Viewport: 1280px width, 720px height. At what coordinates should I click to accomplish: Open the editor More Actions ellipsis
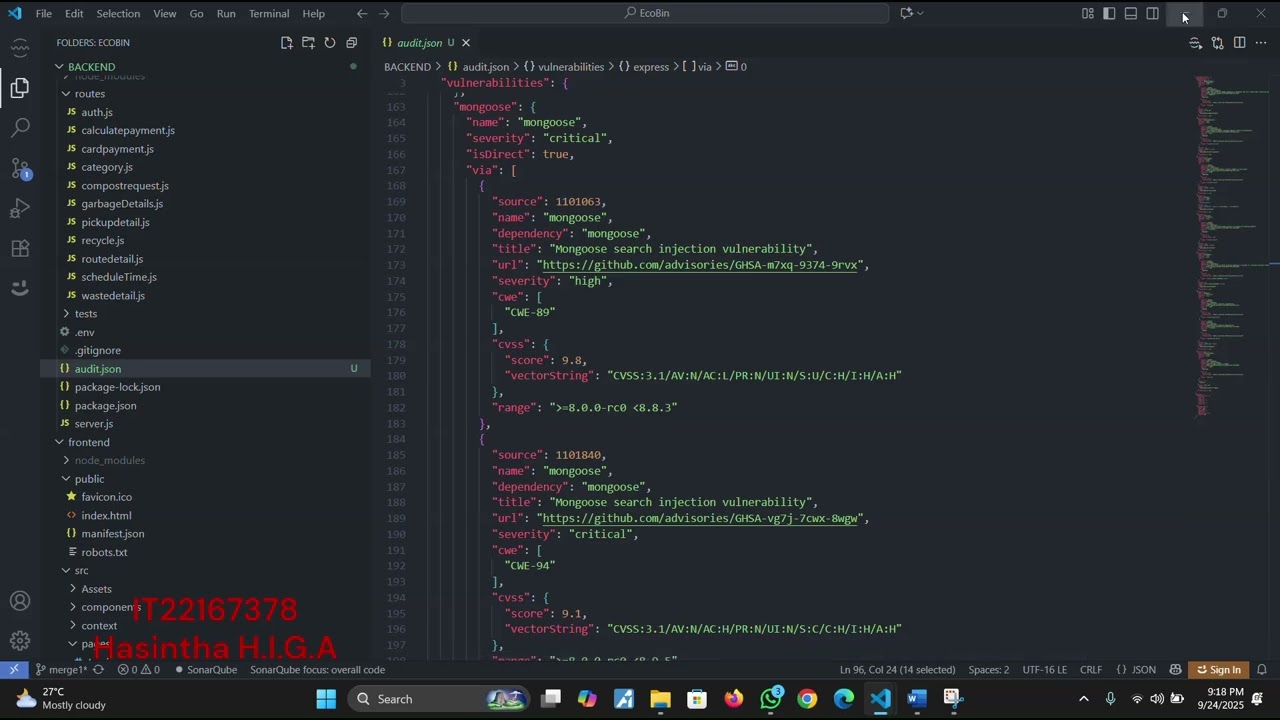[1261, 43]
